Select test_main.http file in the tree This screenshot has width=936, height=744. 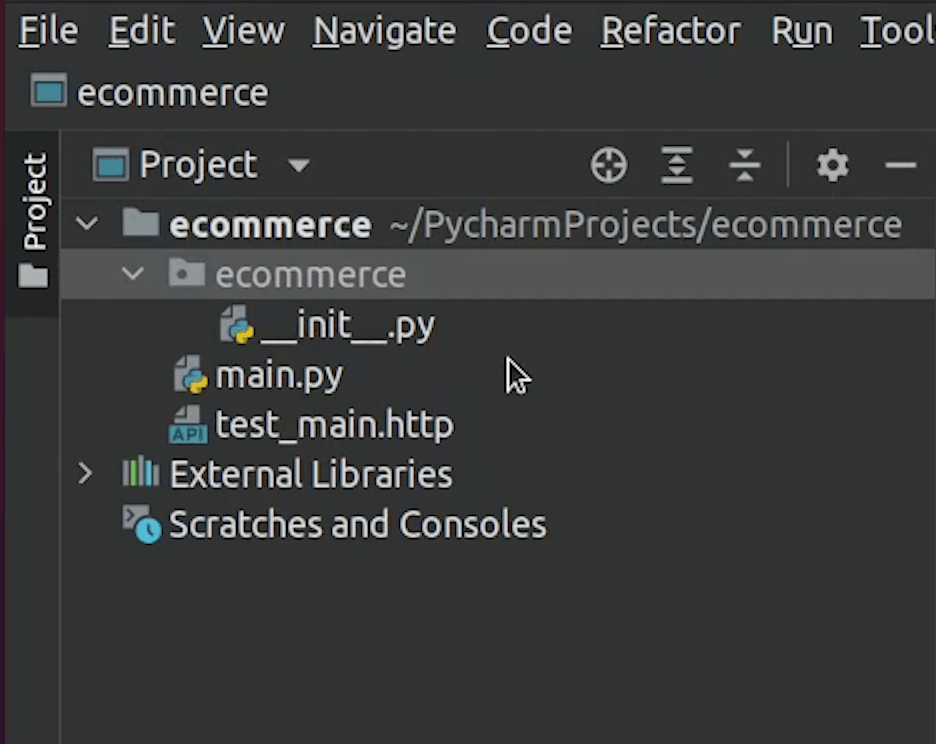pos(334,426)
